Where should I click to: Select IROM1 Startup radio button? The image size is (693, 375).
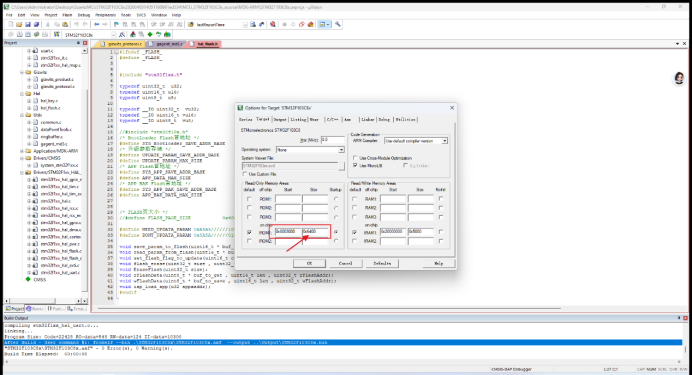coord(336,232)
